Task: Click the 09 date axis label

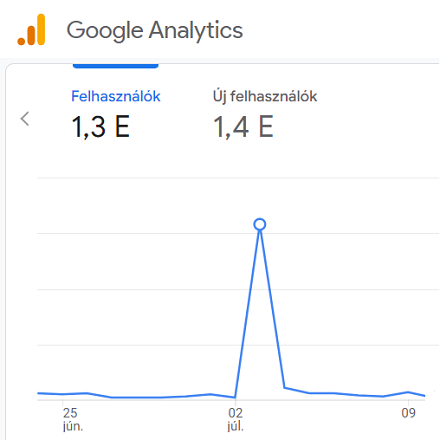Action: point(408,413)
